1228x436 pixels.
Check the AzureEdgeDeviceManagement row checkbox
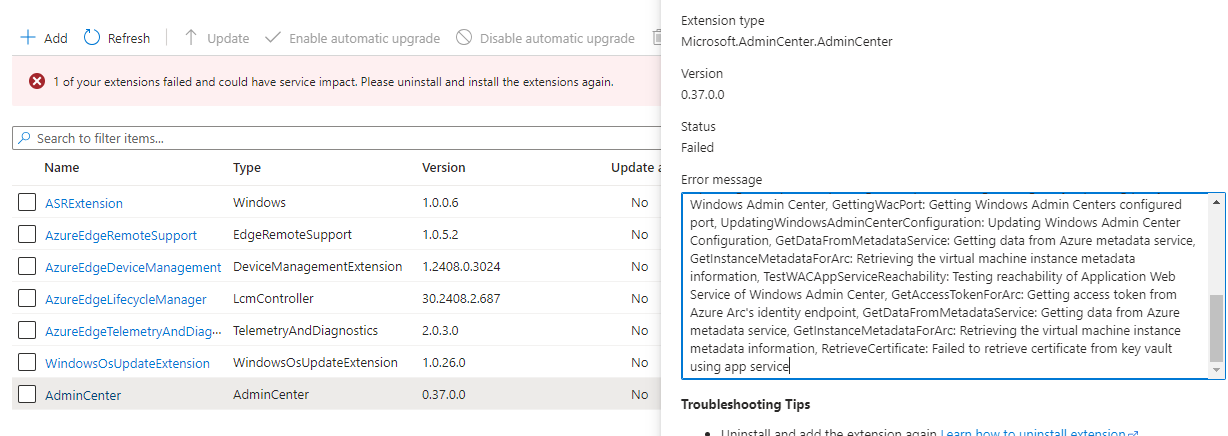[28, 267]
